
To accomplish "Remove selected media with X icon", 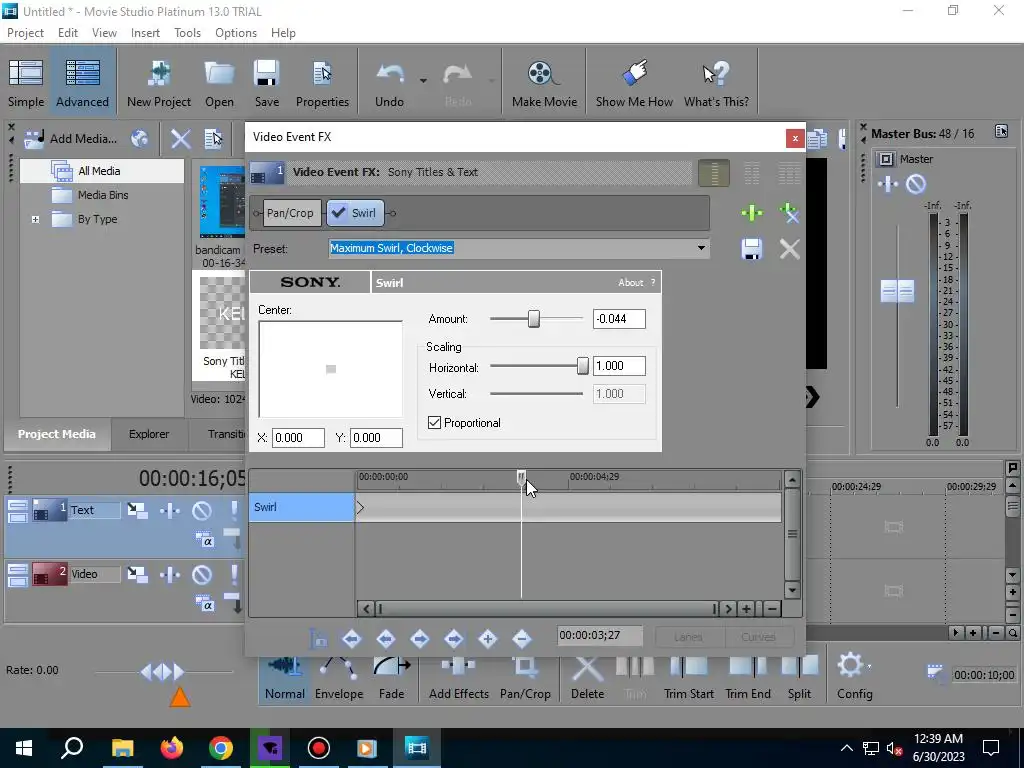I will coord(180,138).
